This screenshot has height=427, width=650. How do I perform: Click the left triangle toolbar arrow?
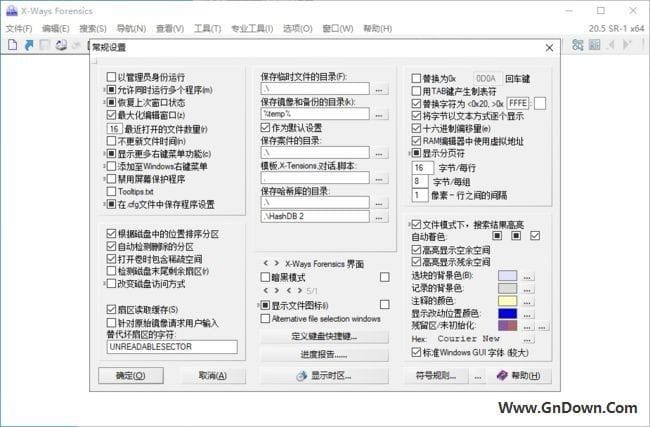[611, 45]
